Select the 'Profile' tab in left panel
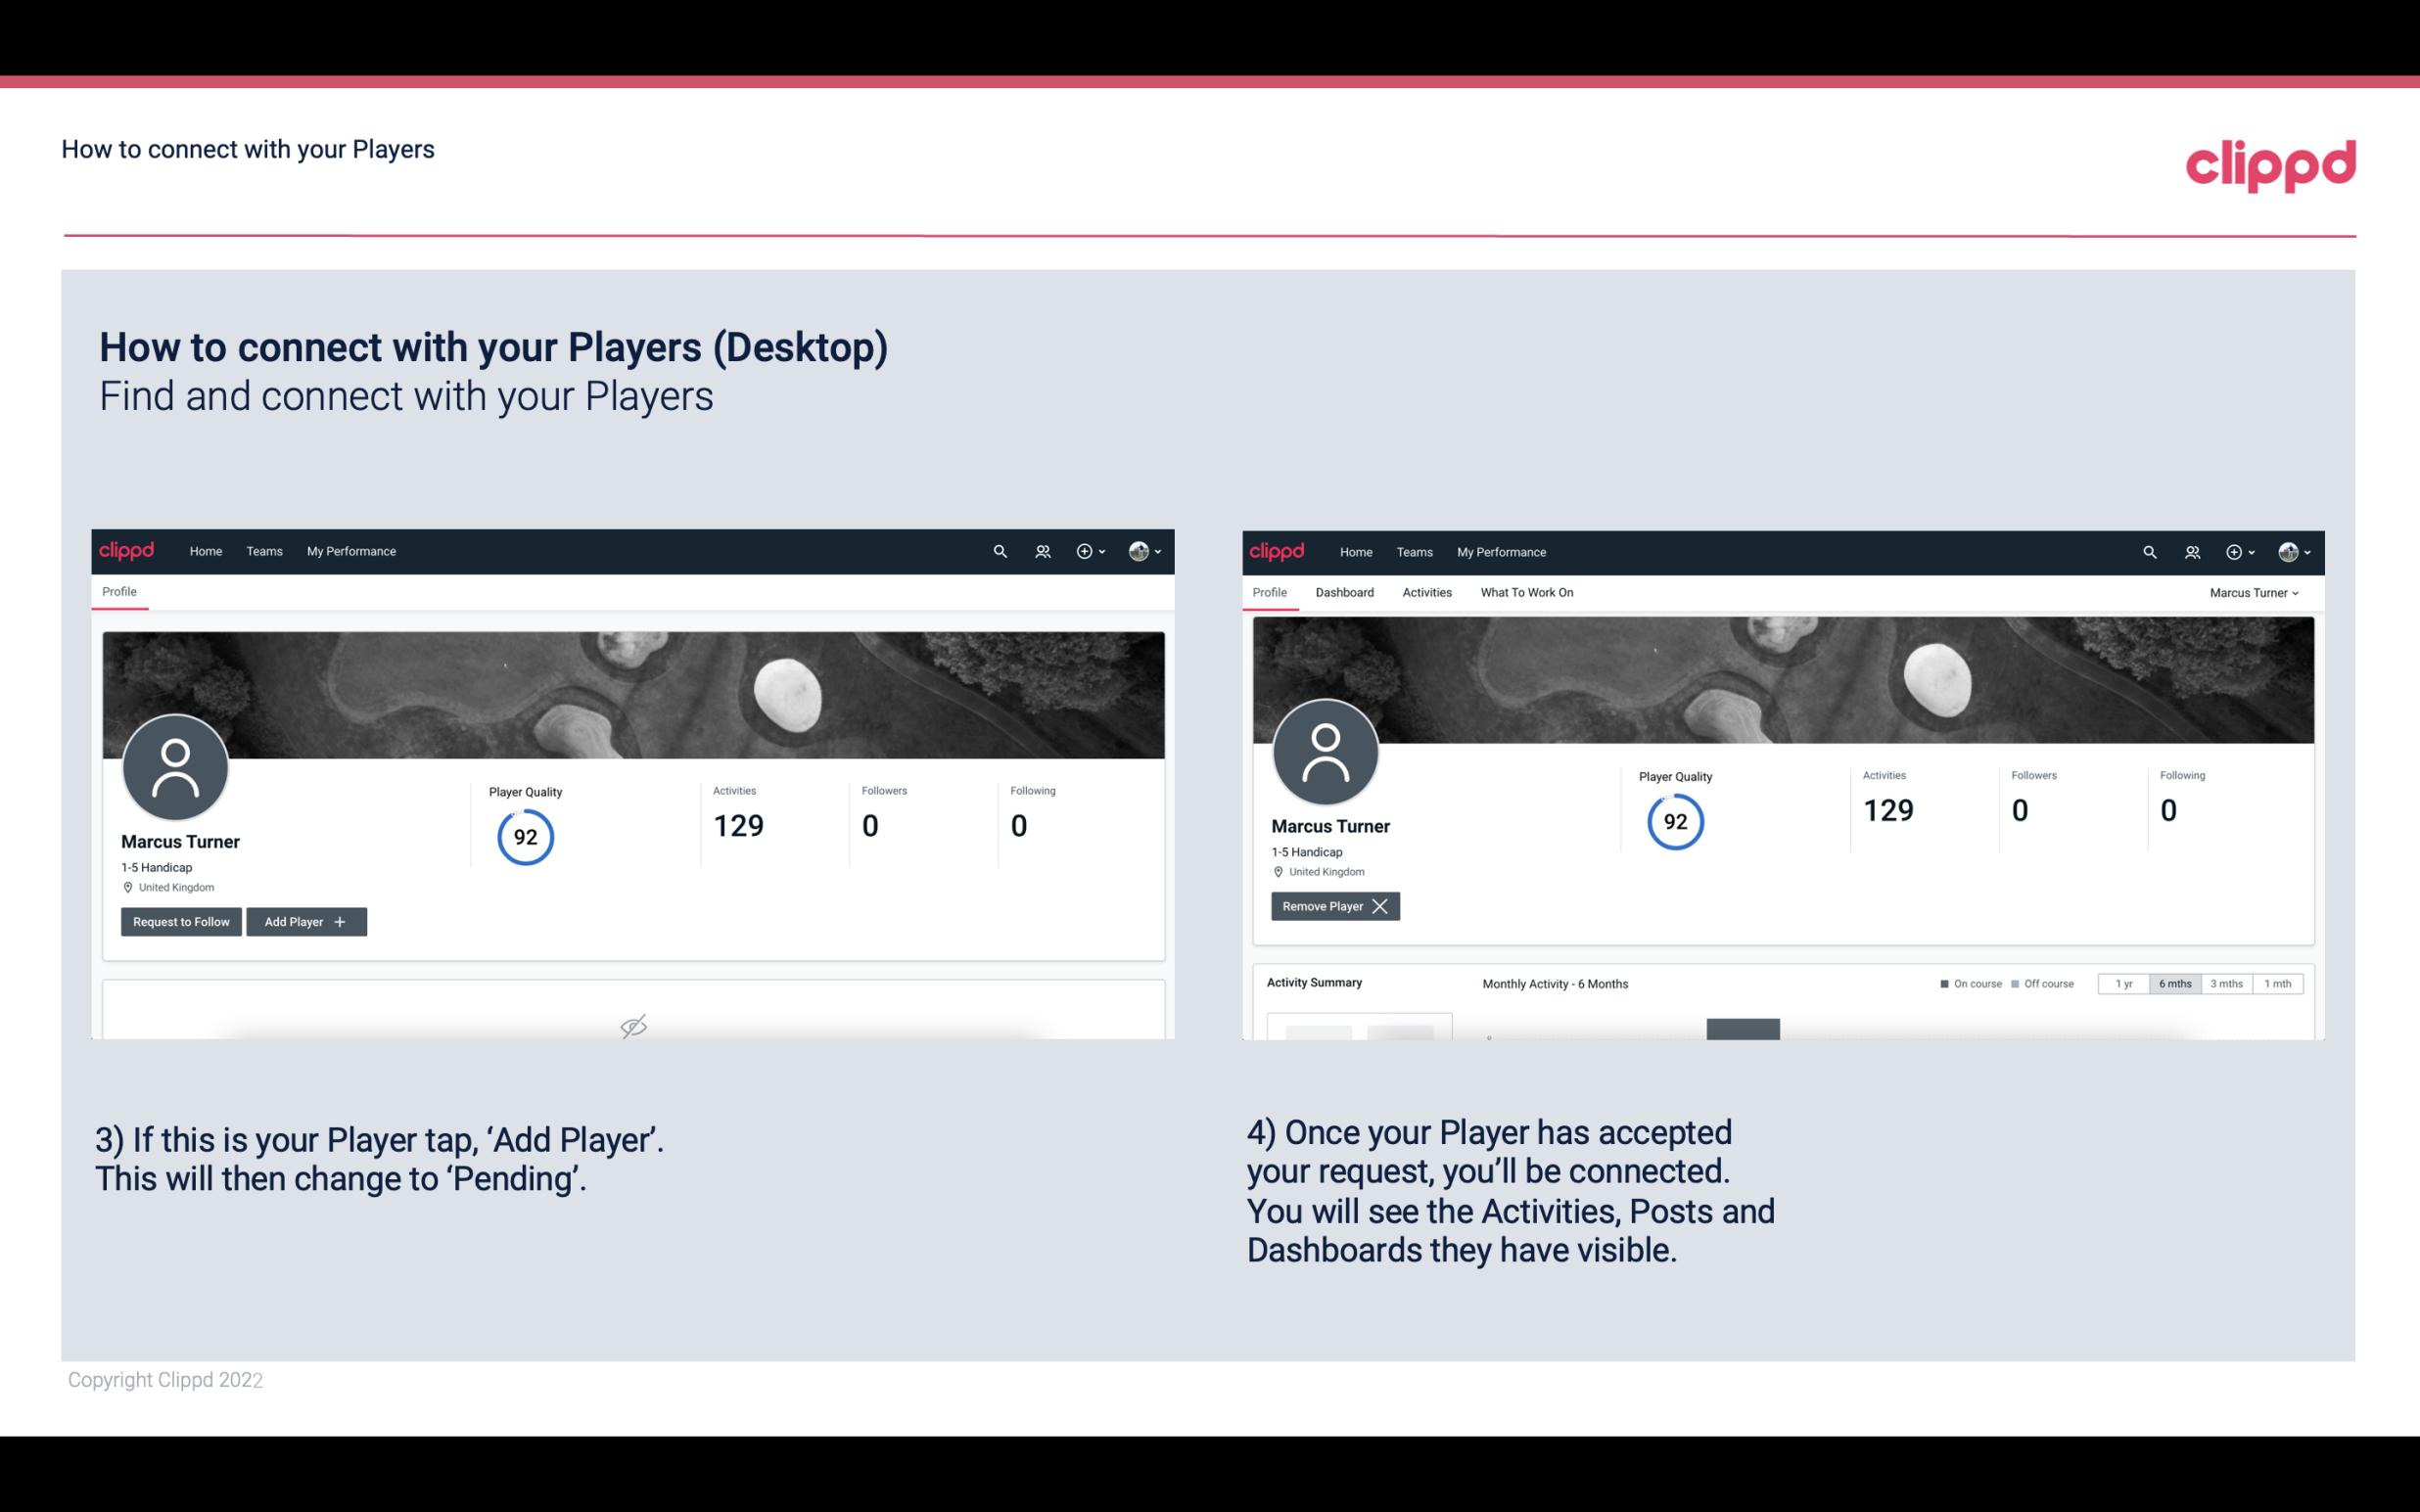 pos(116,590)
